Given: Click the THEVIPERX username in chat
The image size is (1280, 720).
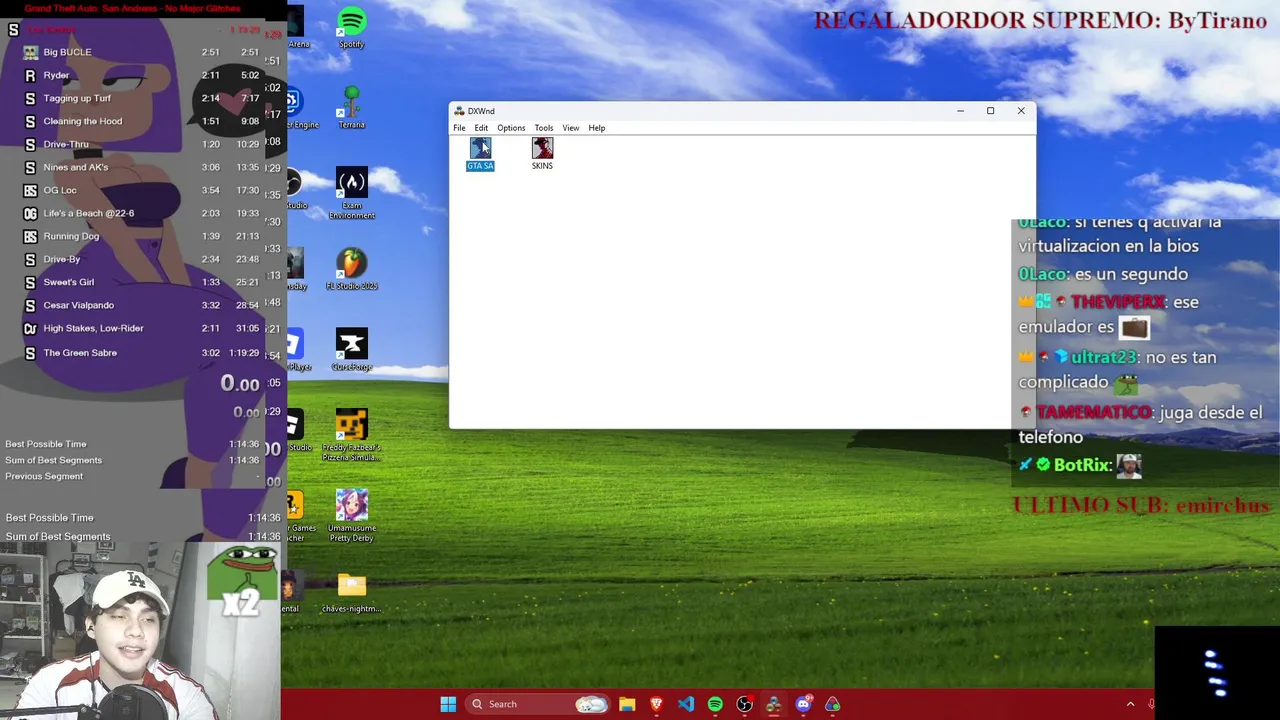Looking at the screenshot, I should coord(1117,302).
